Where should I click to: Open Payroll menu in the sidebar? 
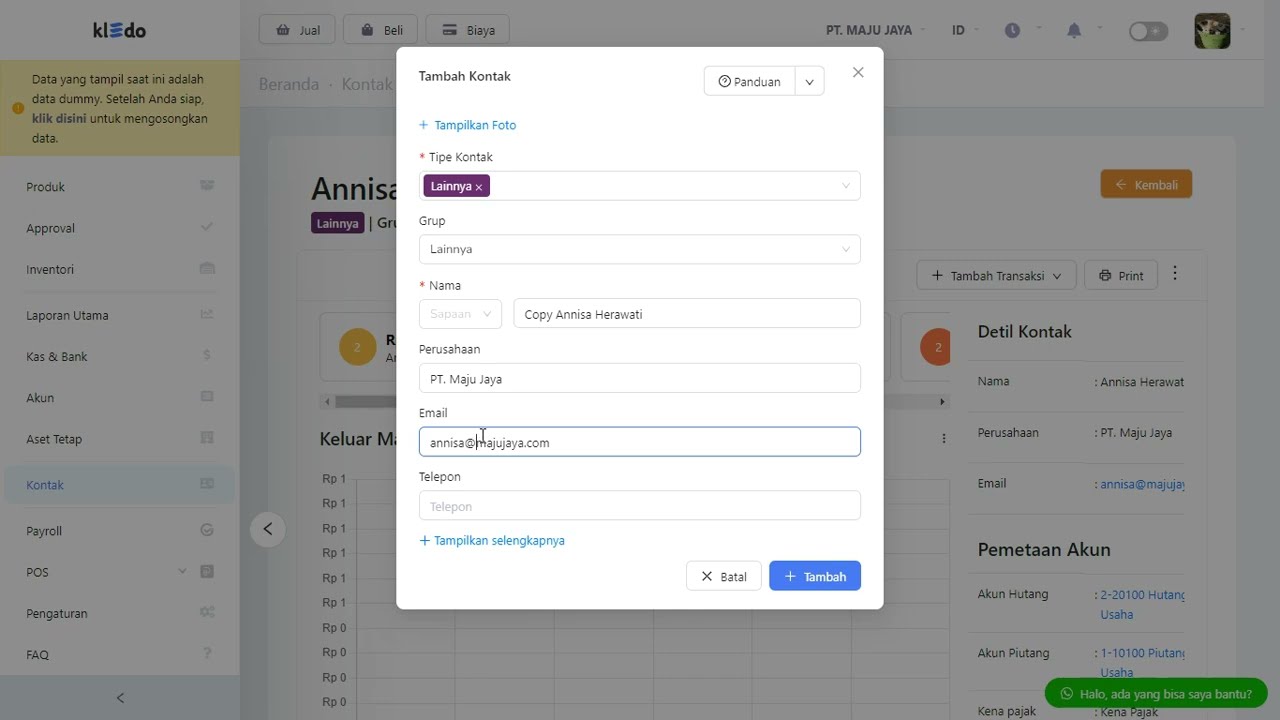44,531
